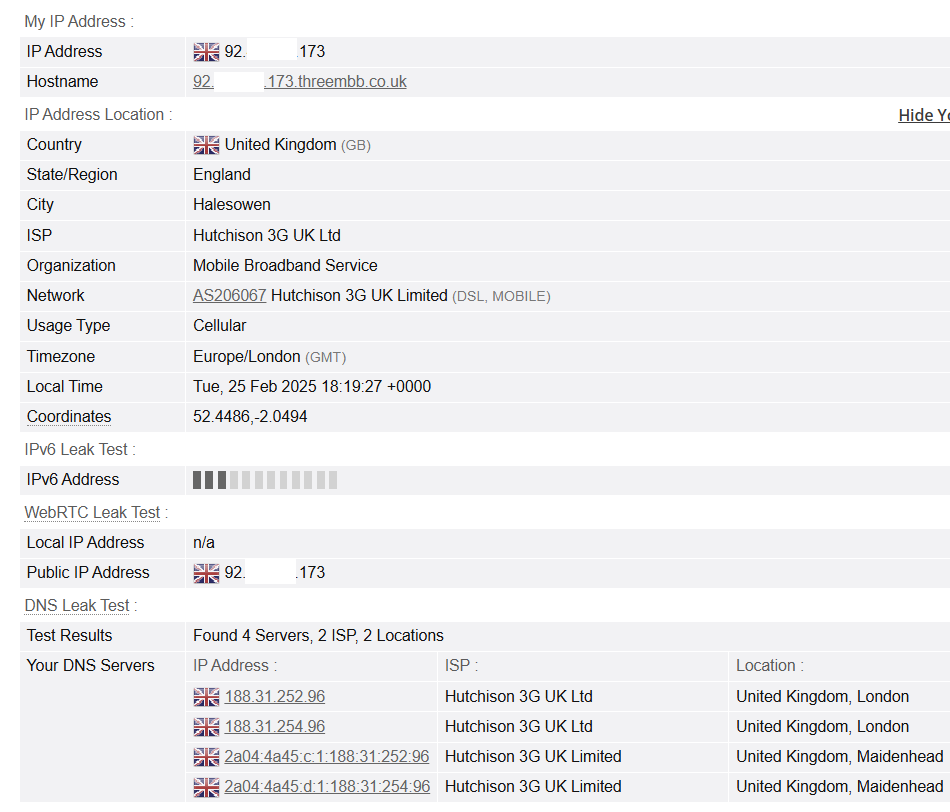Click the flag next to 188.31.254.96
The width and height of the screenshot is (950, 812).
(x=206, y=727)
